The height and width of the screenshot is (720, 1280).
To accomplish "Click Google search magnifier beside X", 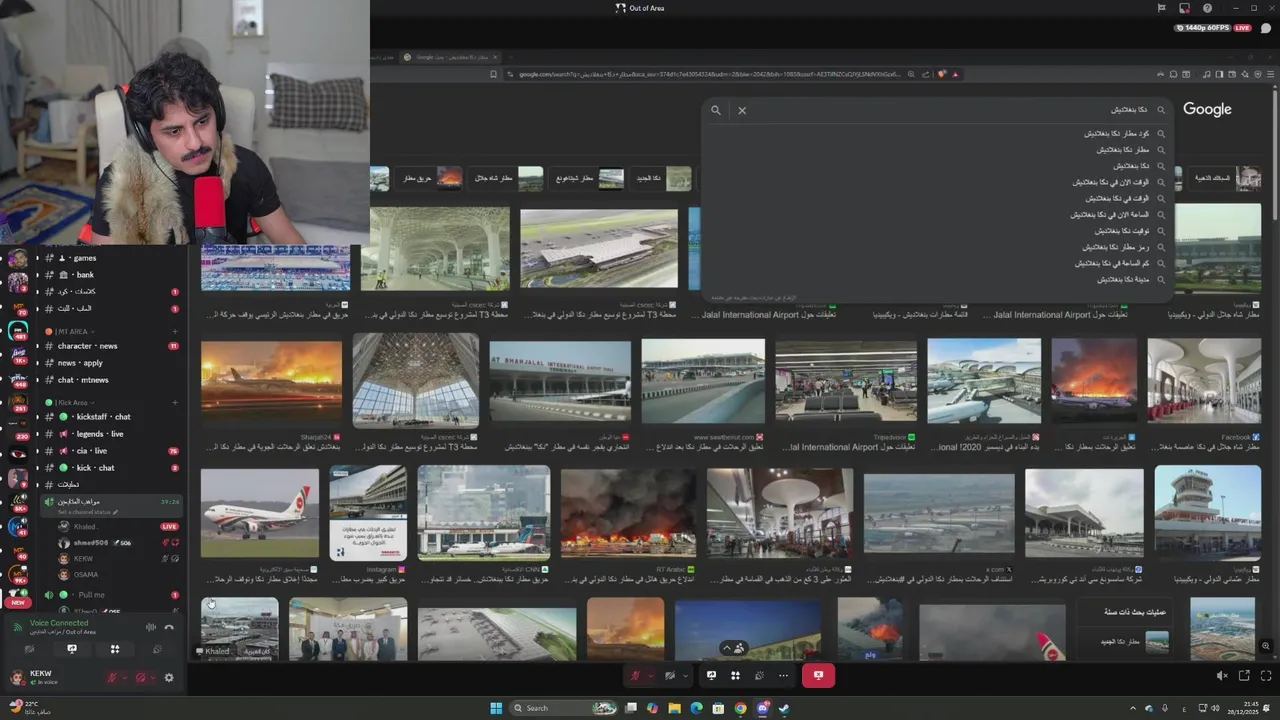I will [716, 110].
